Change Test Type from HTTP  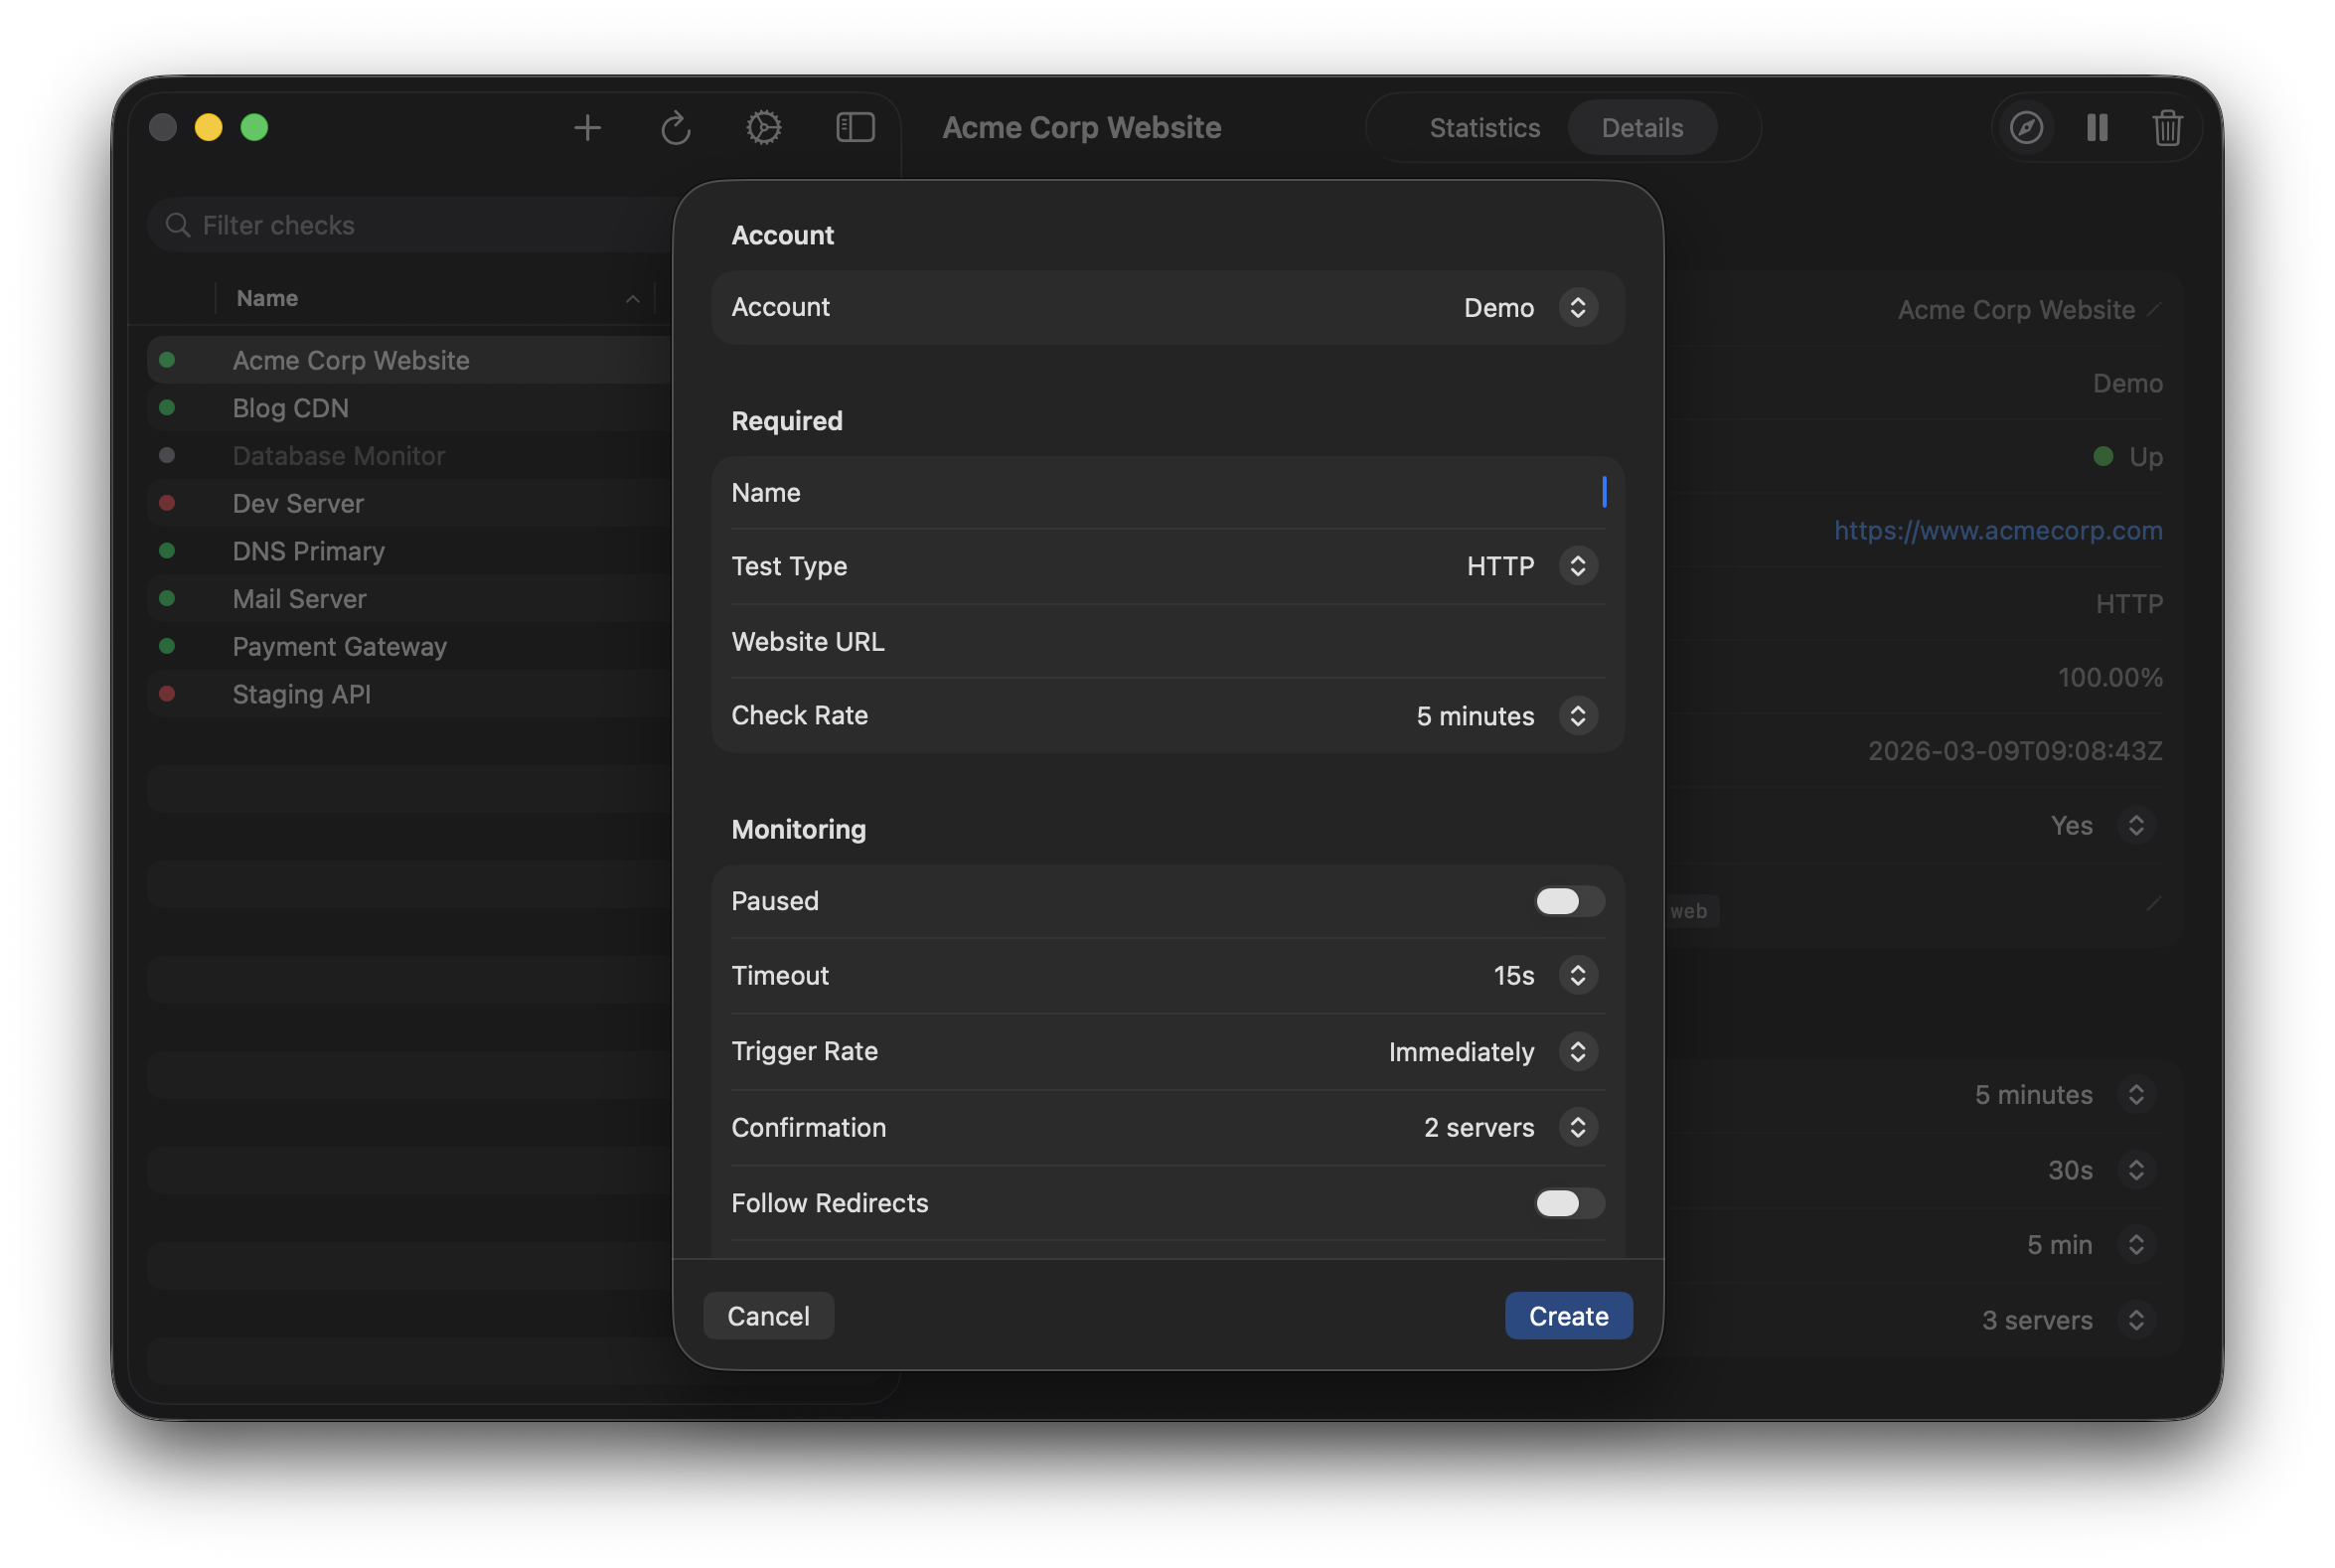pos(1578,566)
